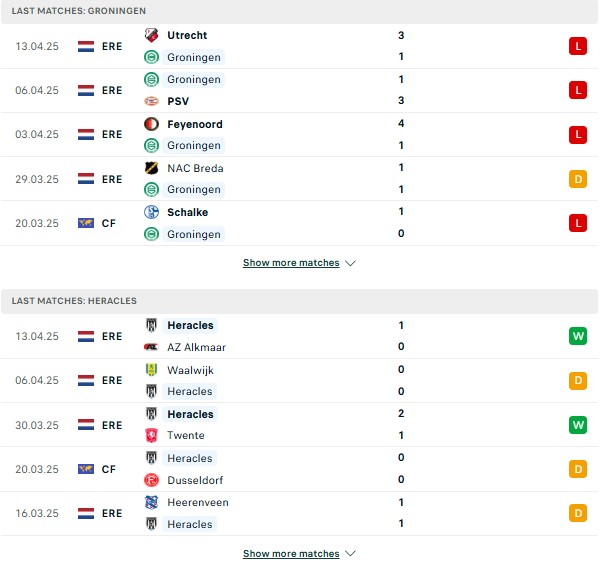The width and height of the screenshot is (602, 574).
Task: Click the Last Matches: Groningen header
Action: click(x=79, y=11)
